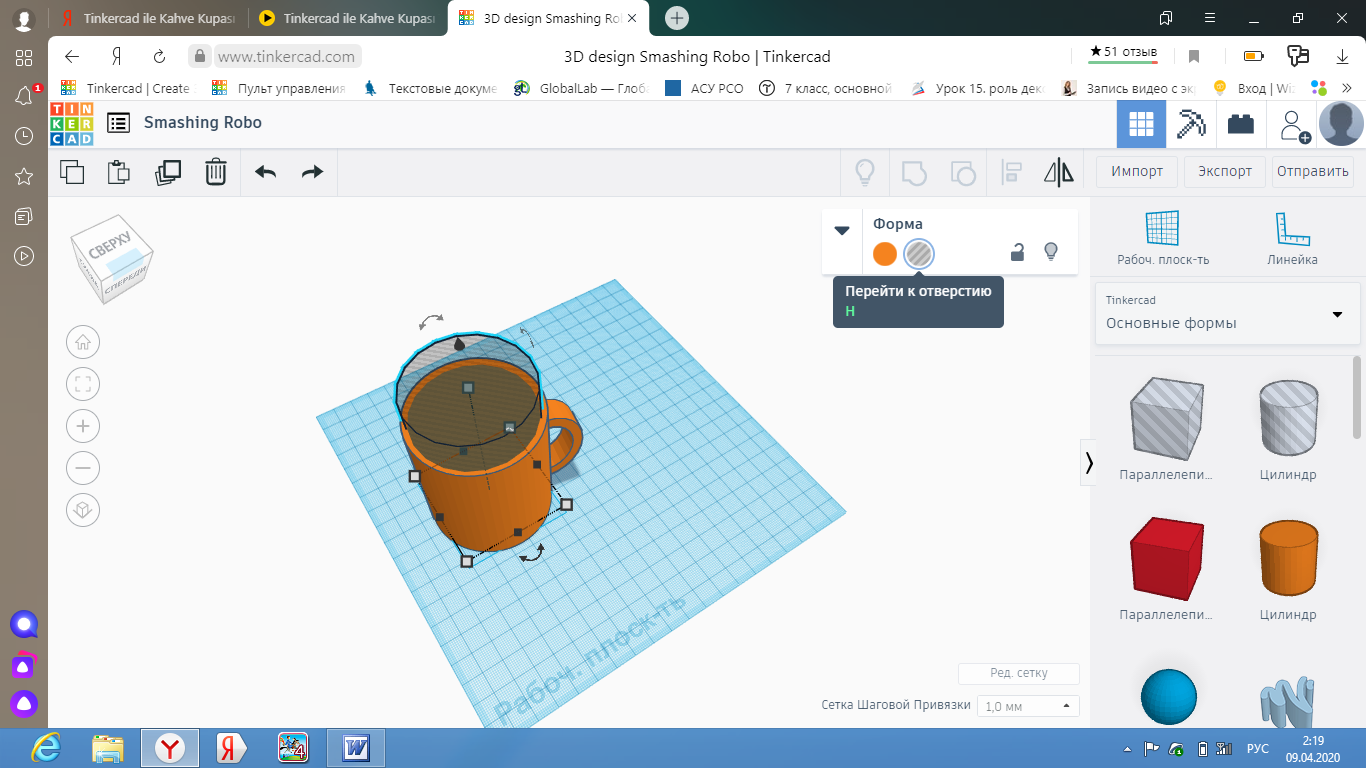Open the АСУ РСО bookmark
The image size is (1366, 768).
704,88
